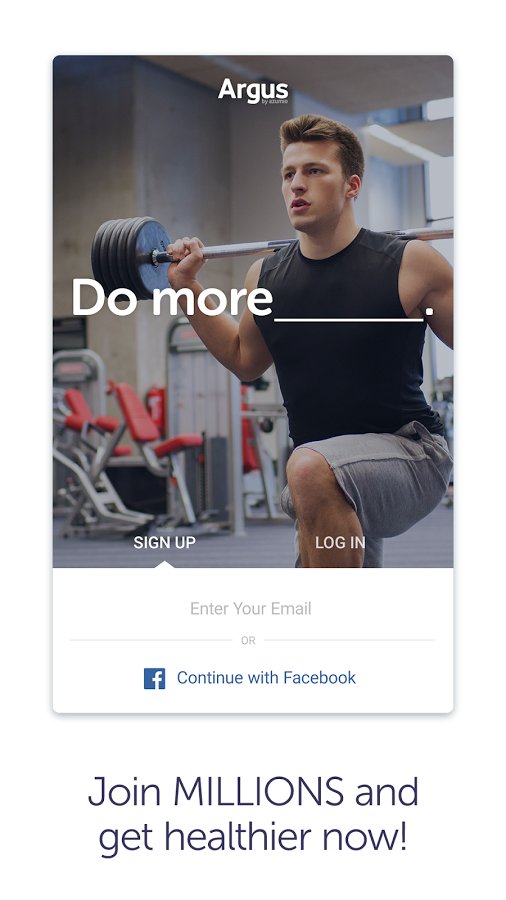
Task: Click the OR divider label
Action: [248, 641]
